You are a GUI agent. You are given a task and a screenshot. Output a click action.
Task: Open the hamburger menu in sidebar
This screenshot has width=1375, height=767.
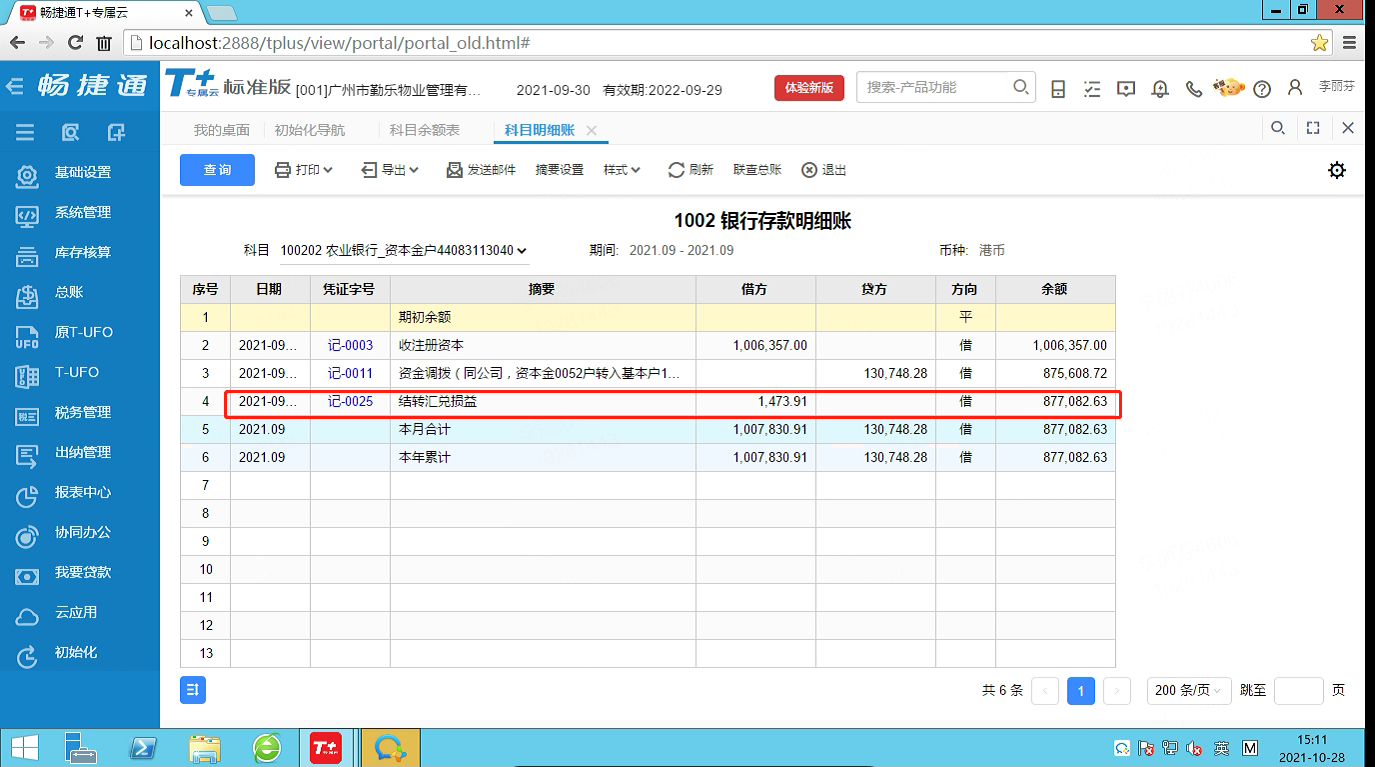click(x=25, y=132)
